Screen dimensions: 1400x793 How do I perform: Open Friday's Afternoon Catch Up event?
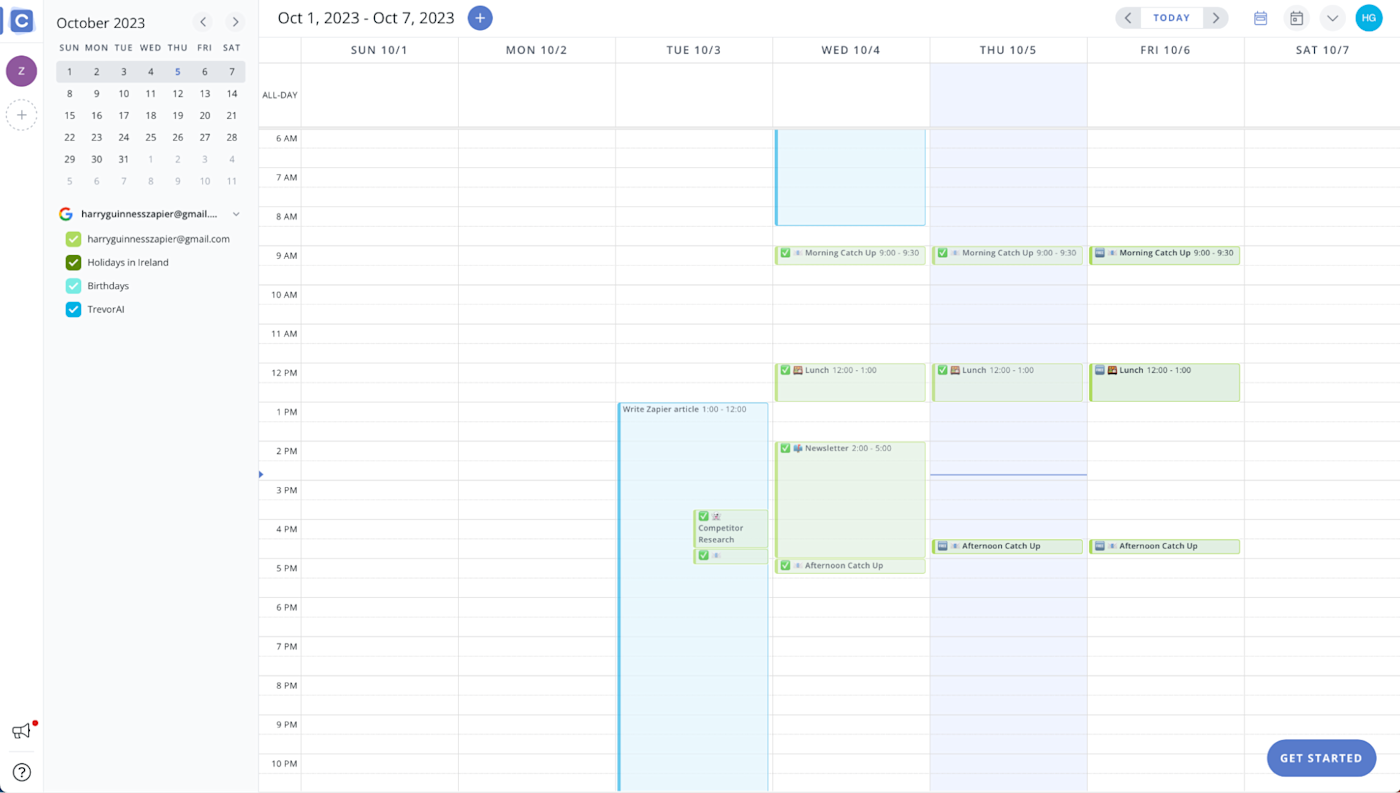(x=1165, y=547)
